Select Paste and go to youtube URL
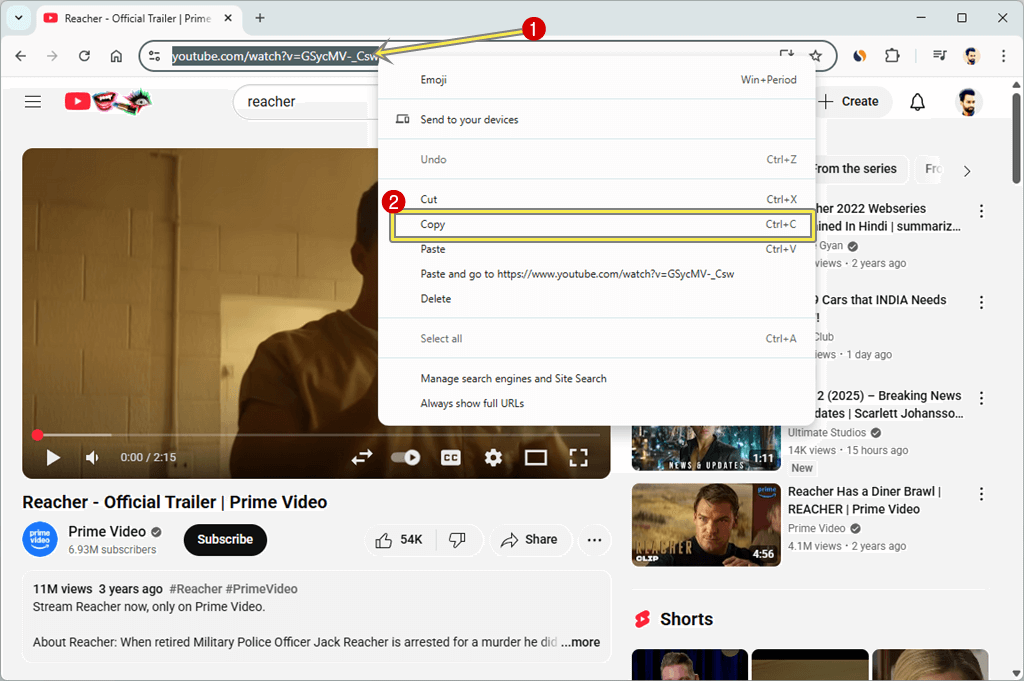Image resolution: width=1024 pixels, height=681 pixels. pos(596,274)
